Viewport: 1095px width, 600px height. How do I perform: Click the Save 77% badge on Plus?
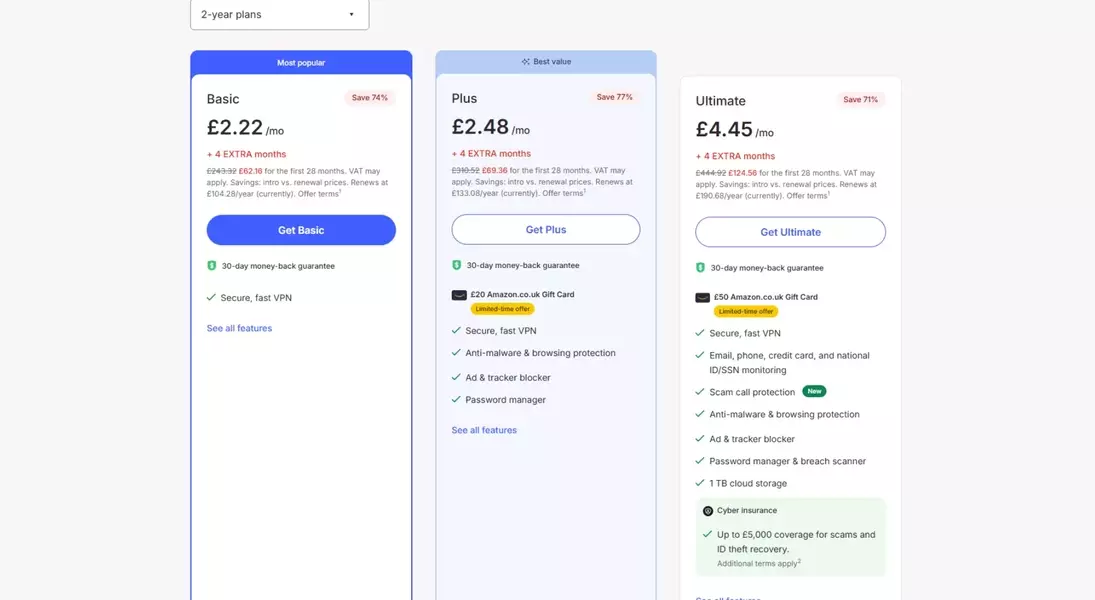[x=614, y=97]
